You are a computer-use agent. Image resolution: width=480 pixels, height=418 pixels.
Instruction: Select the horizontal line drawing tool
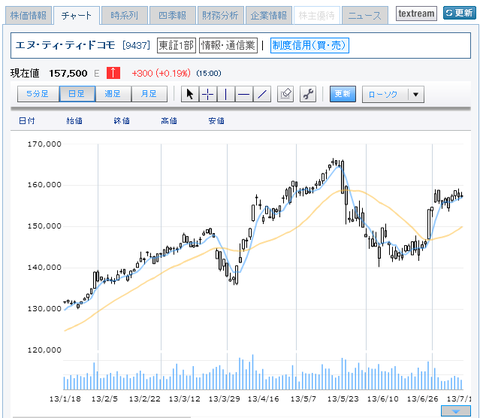244,94
